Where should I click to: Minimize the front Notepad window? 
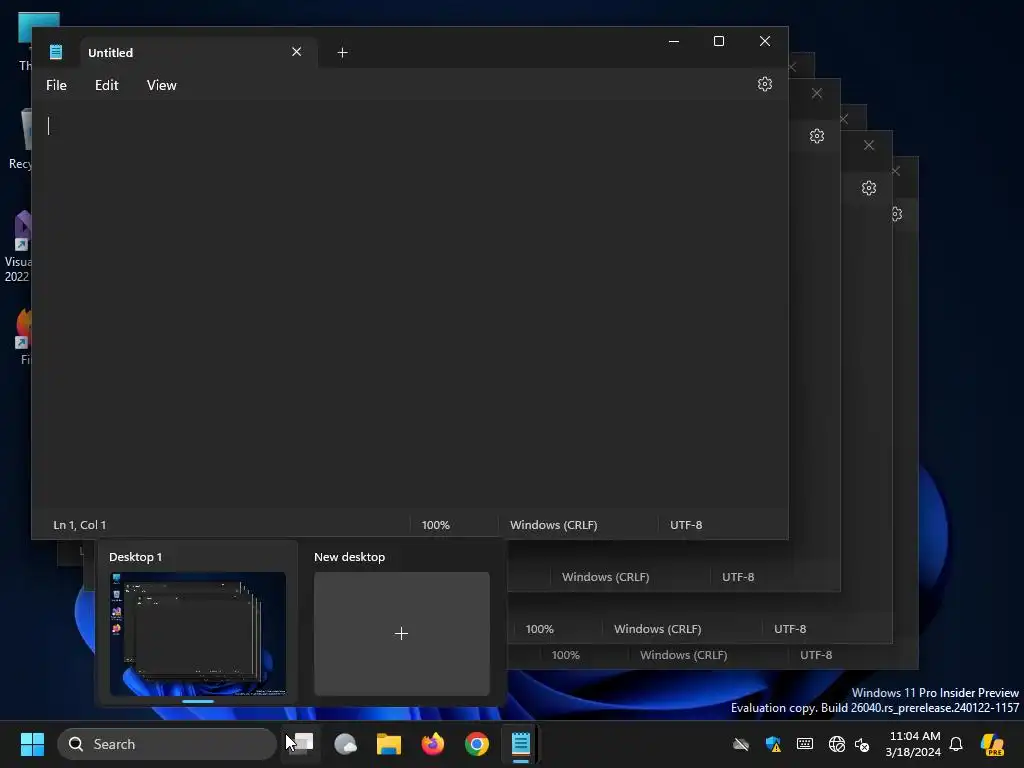[x=674, y=41]
